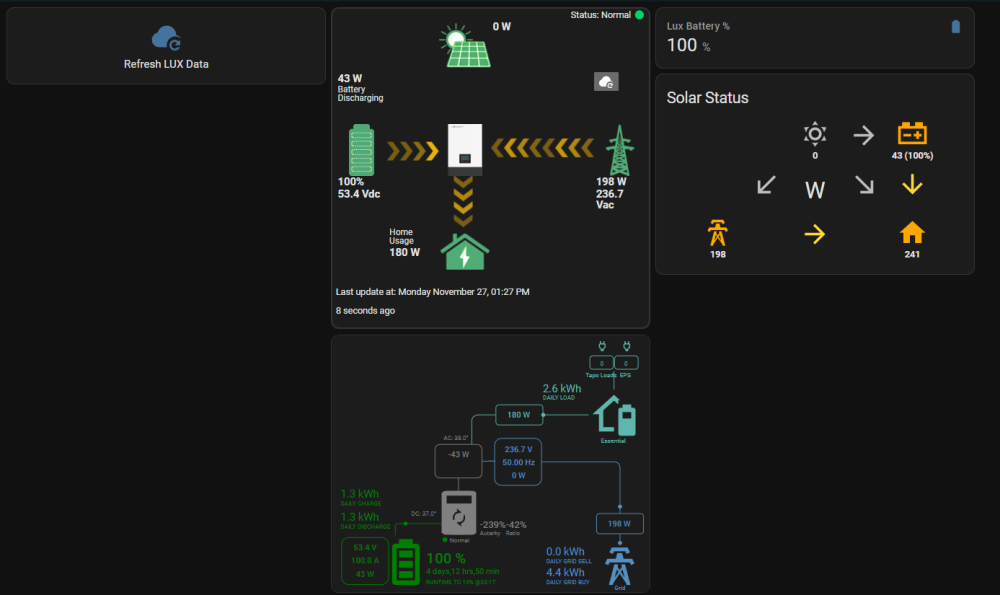1000x595 pixels.
Task: Click the green battery icon in lower diagram
Action: [x=406, y=562]
